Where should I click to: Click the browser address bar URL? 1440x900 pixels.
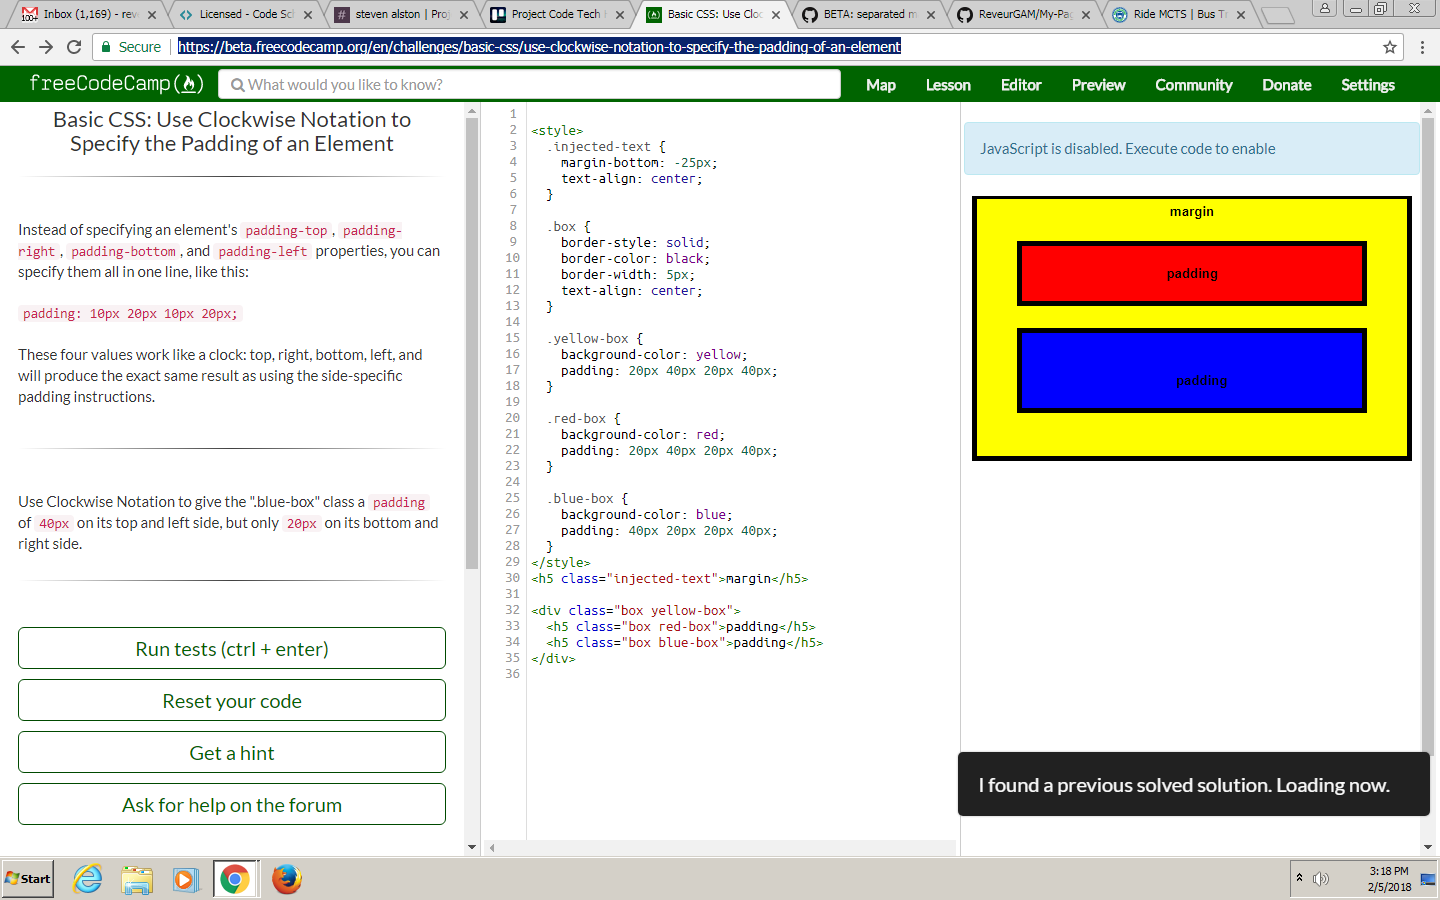[x=539, y=47]
